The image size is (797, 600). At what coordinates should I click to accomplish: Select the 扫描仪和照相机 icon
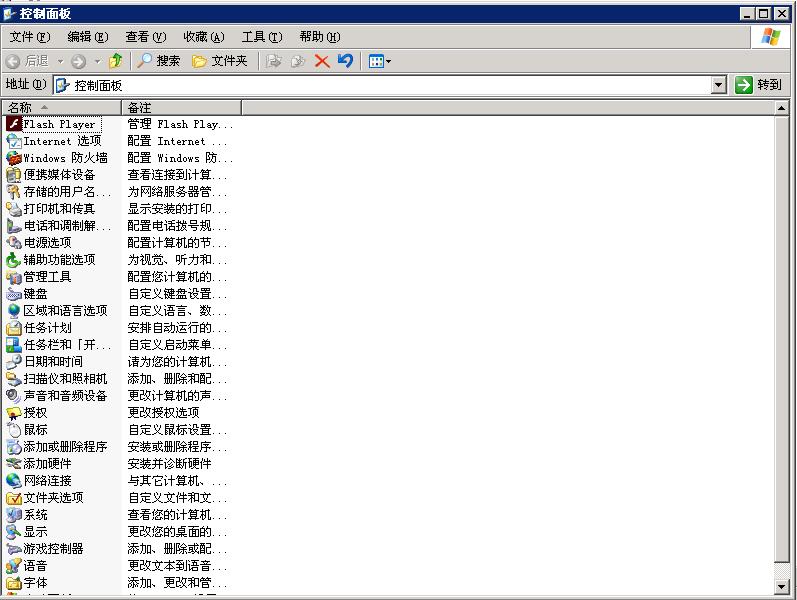14,379
